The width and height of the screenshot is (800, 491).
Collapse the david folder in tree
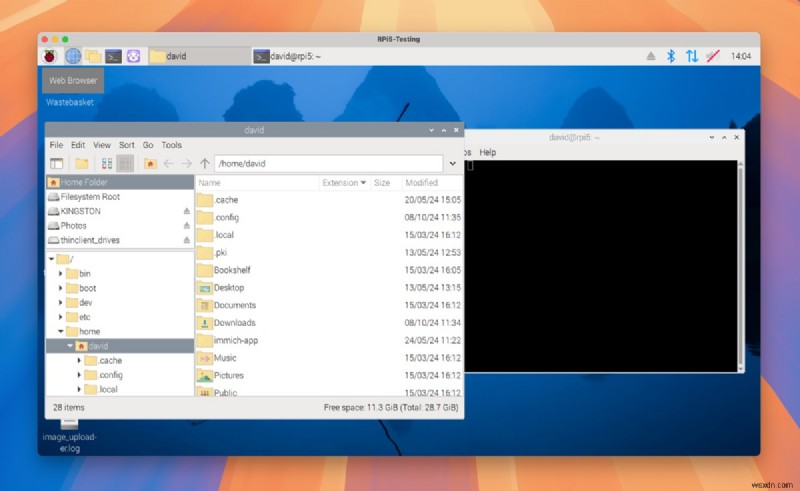70,346
